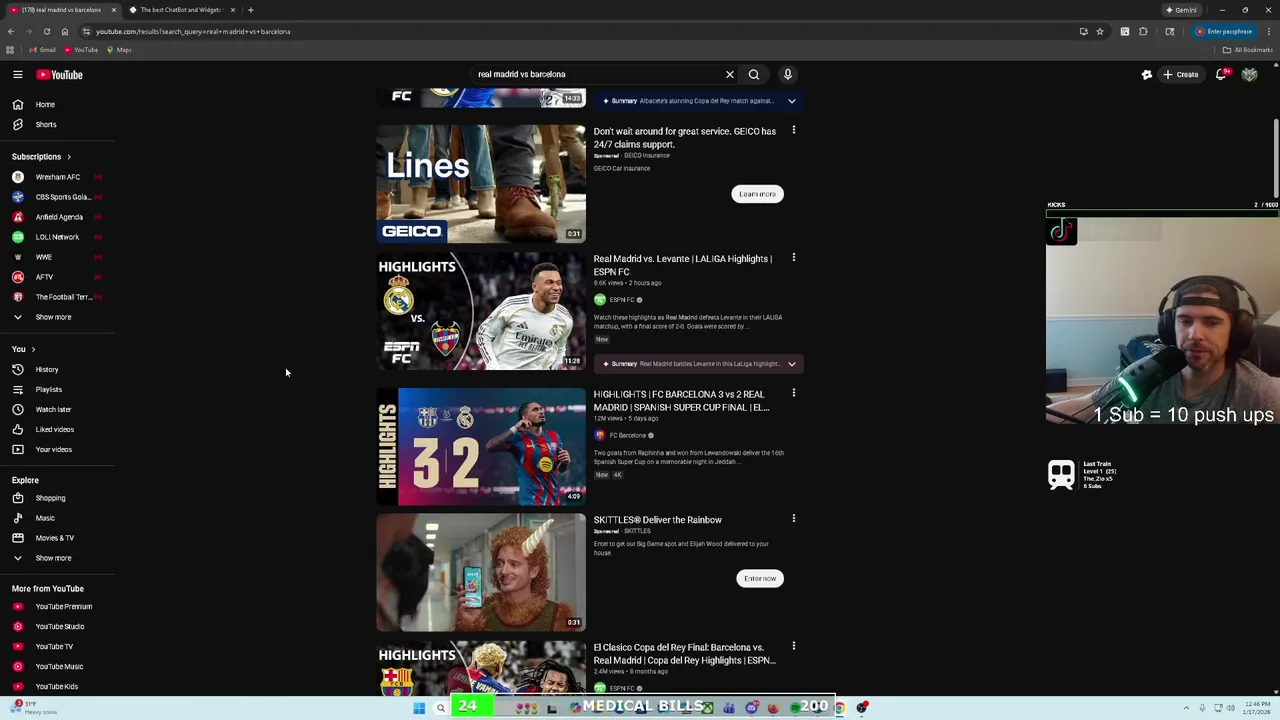1280x720 pixels.
Task: Open YouTube Studio link
Action: point(60,626)
